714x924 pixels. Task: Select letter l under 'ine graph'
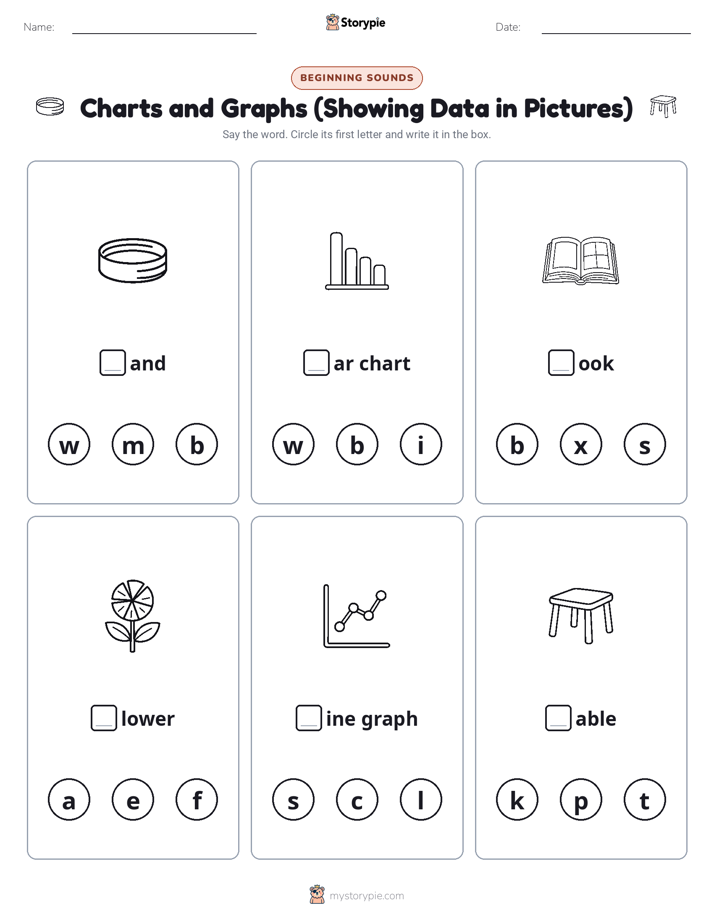(421, 800)
